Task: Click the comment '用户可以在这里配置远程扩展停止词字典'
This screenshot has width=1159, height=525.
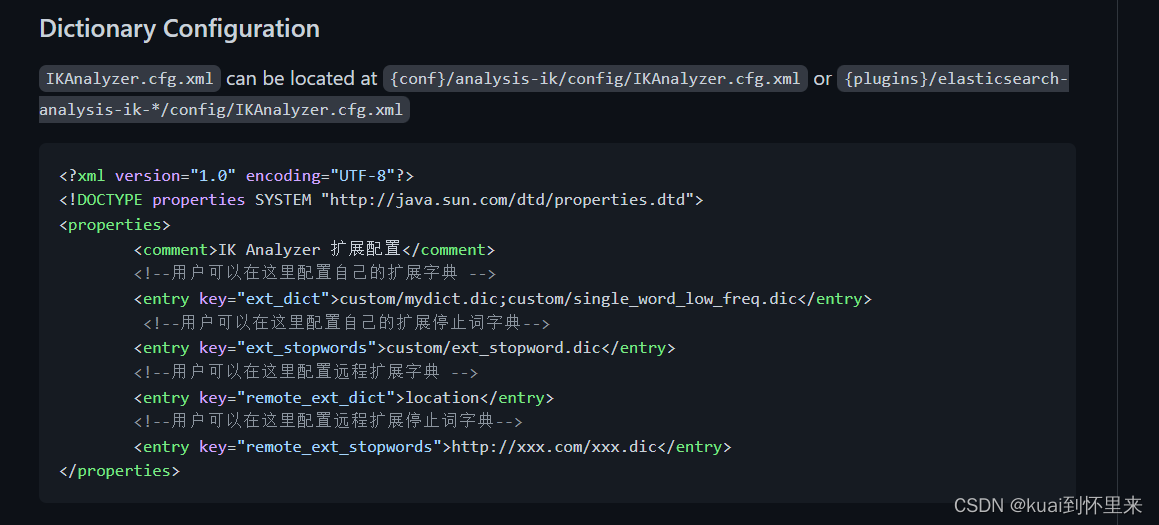Action: pyautogui.click(x=328, y=421)
